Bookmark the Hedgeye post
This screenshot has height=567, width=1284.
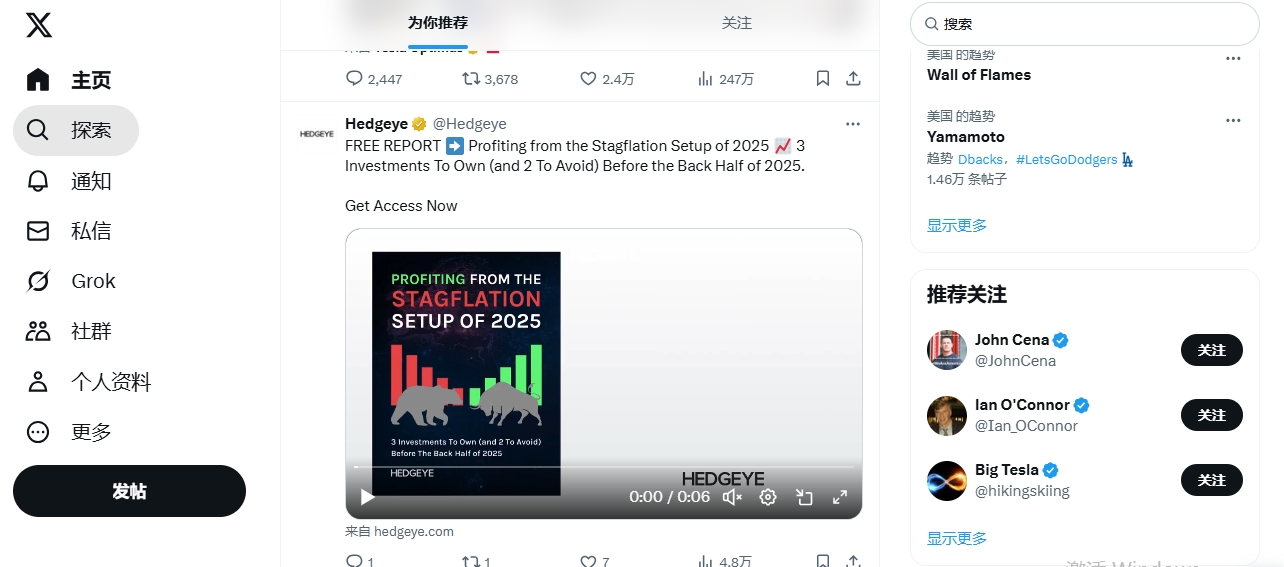[x=822, y=561]
